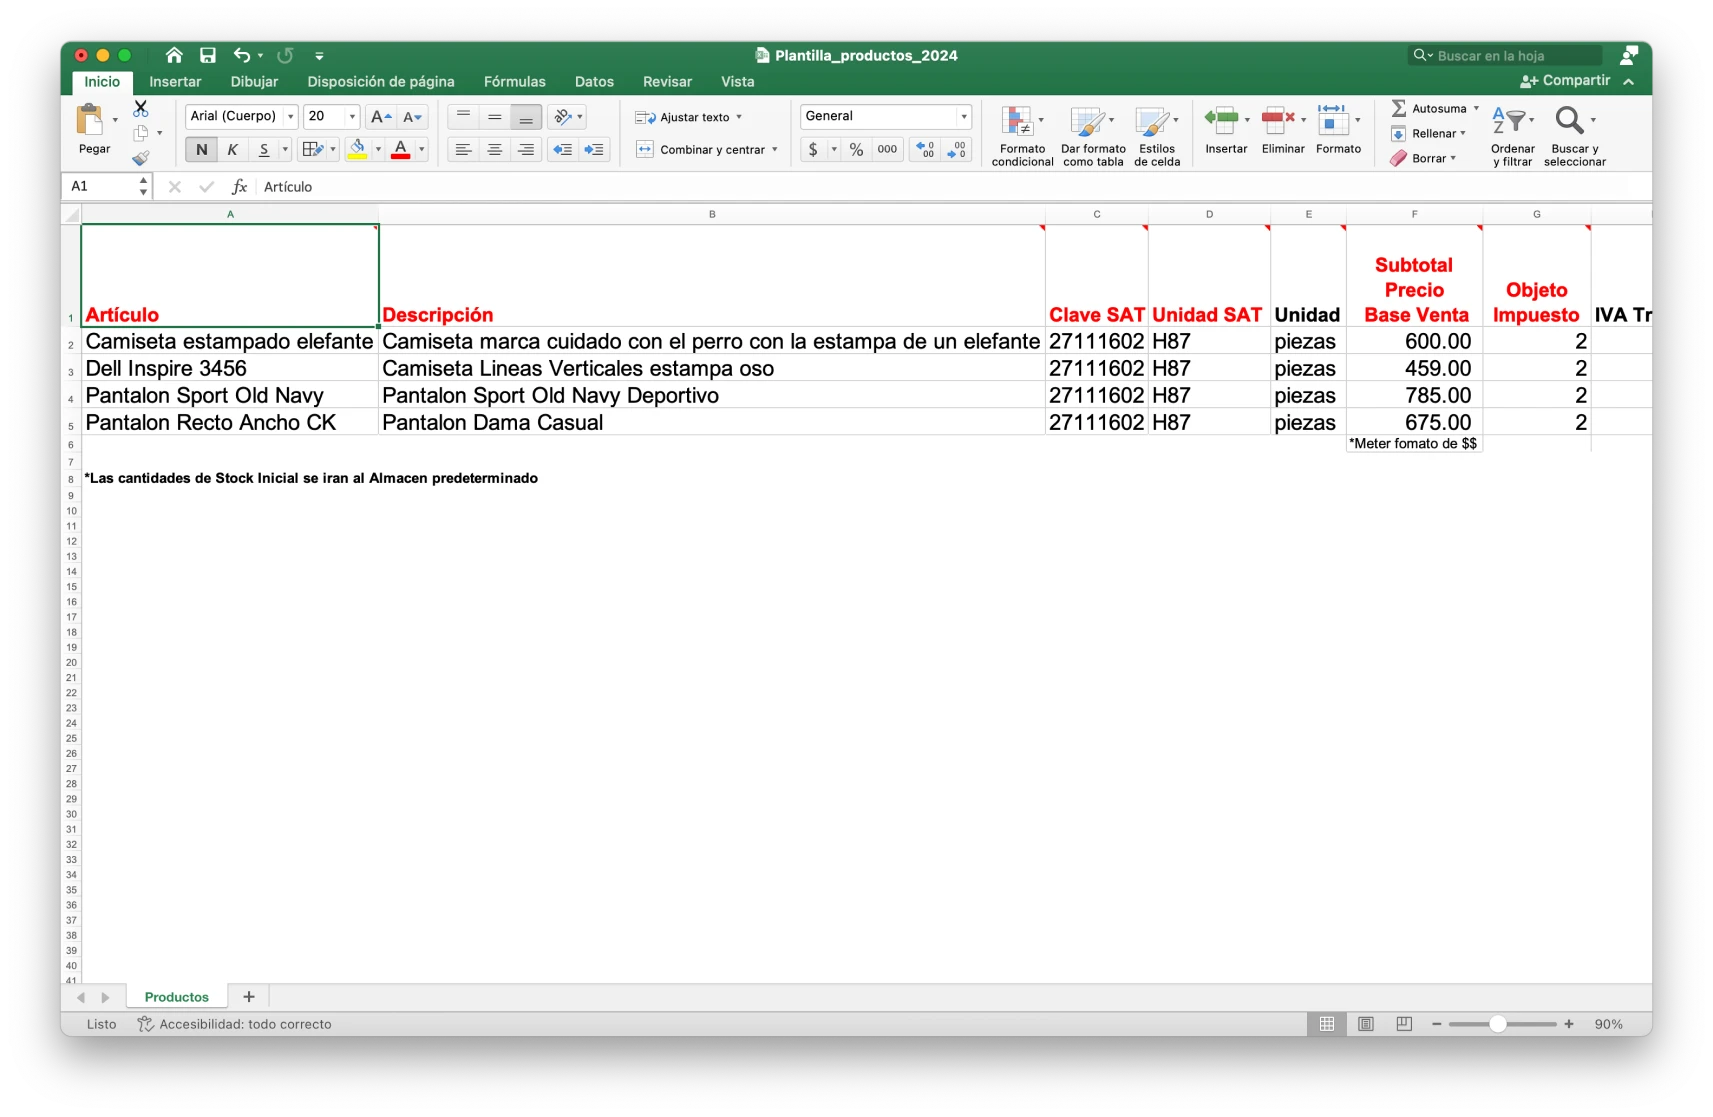Align text right
Screen dimensions: 1713x1117
point(526,149)
